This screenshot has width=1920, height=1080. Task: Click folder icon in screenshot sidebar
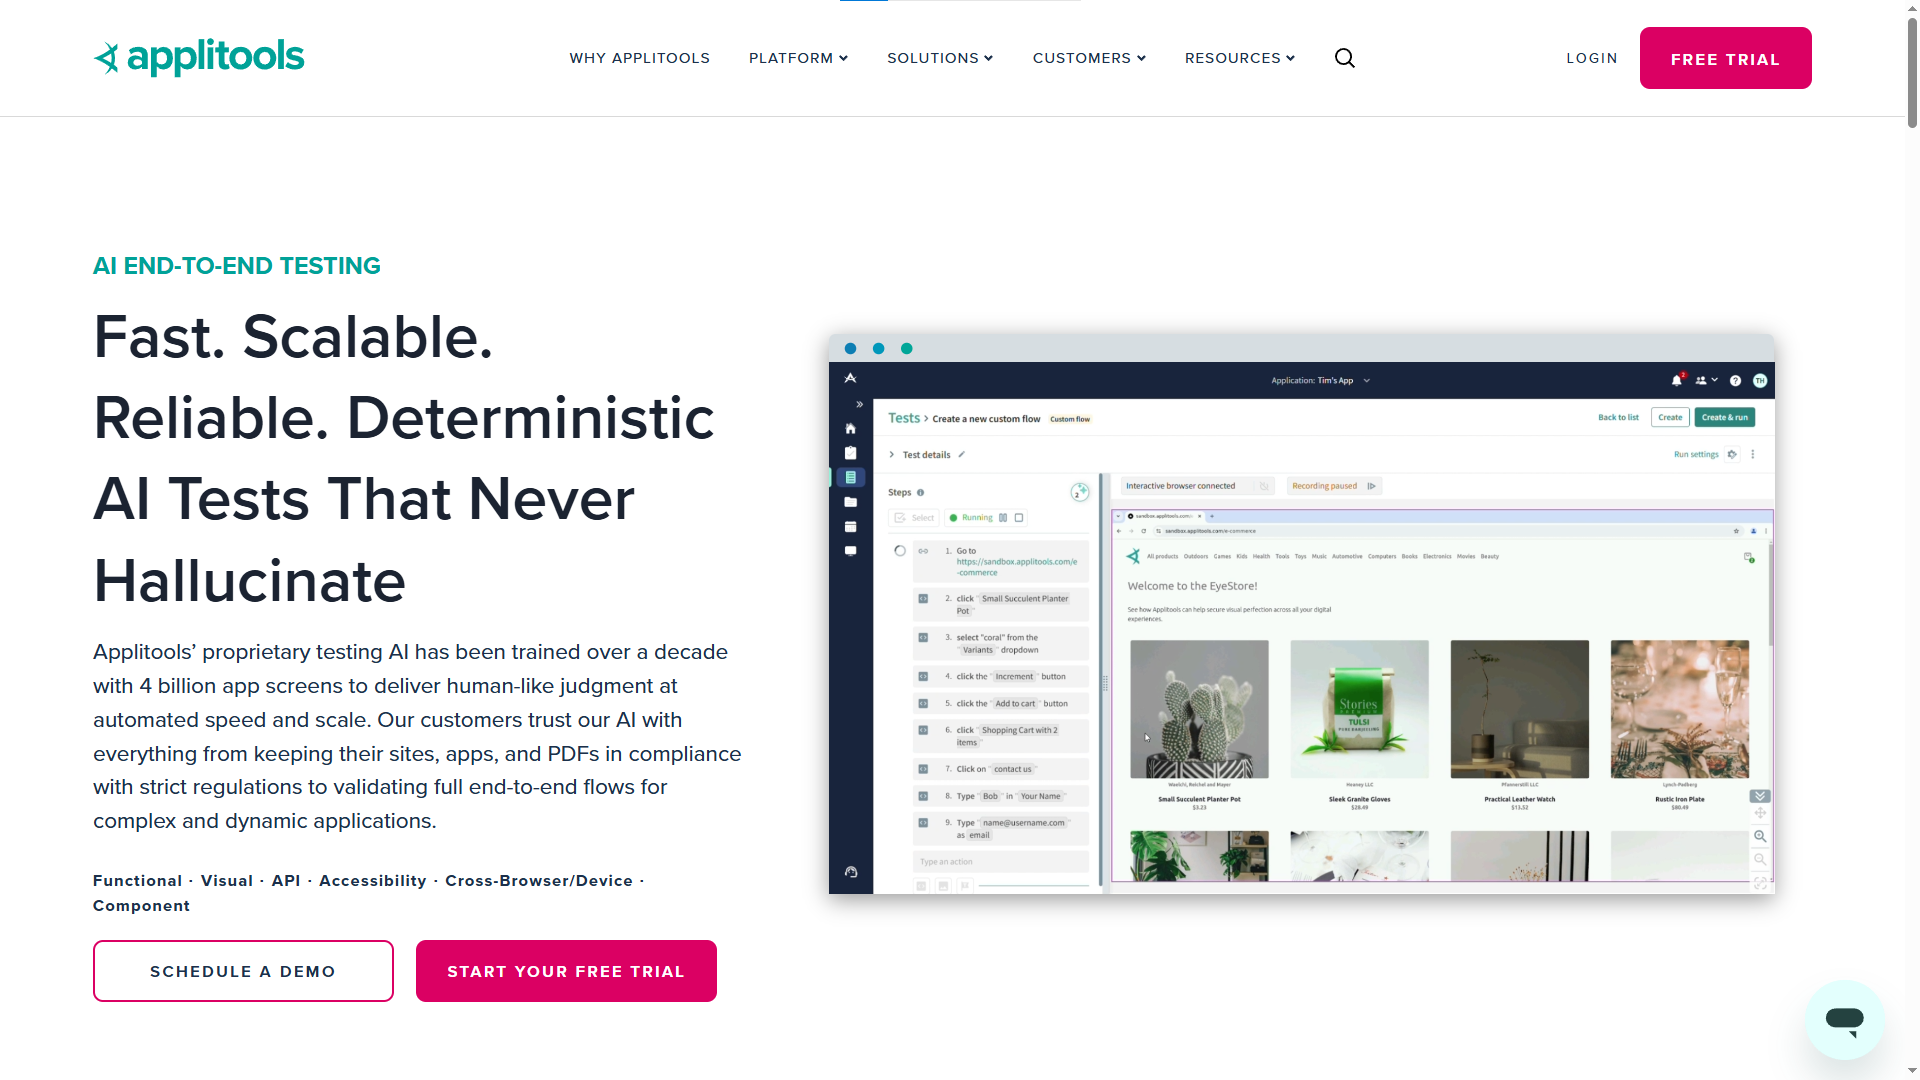pos(850,502)
